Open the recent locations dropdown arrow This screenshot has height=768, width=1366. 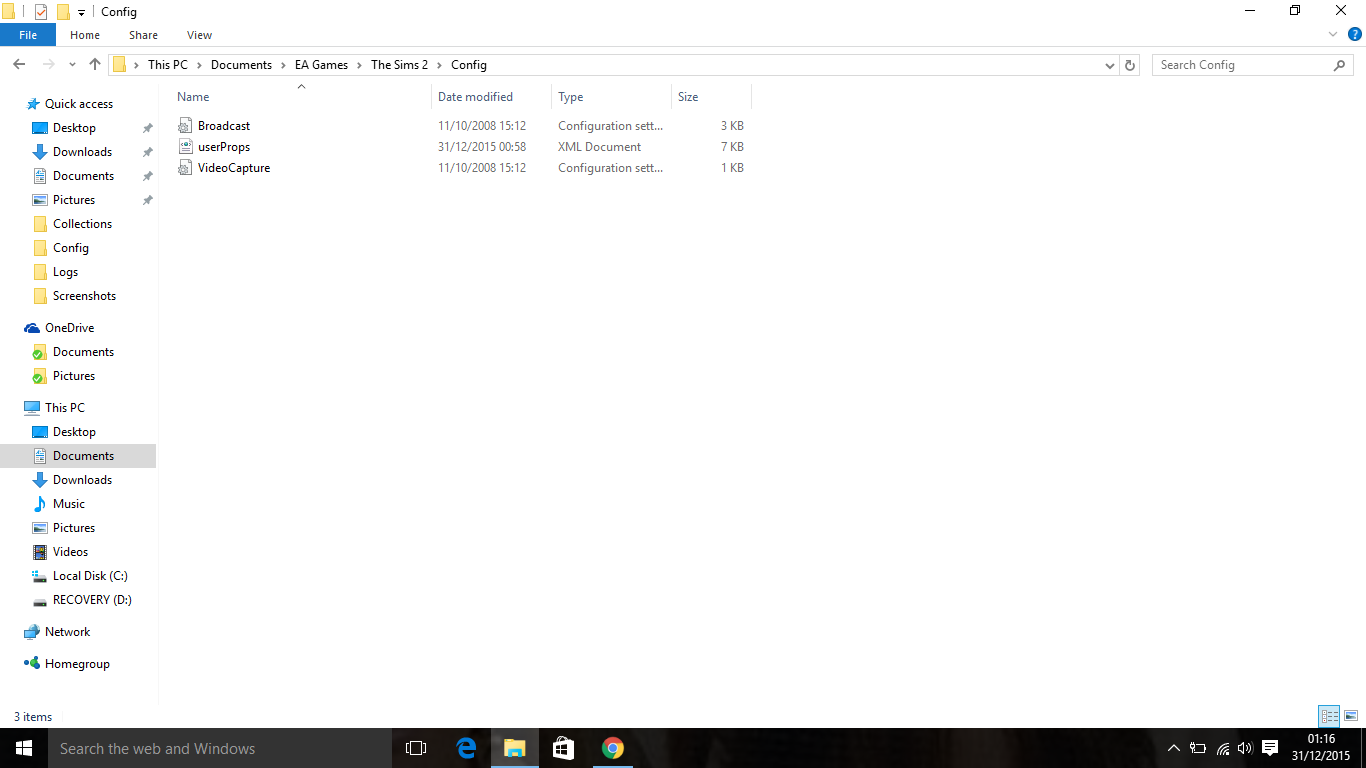72,65
